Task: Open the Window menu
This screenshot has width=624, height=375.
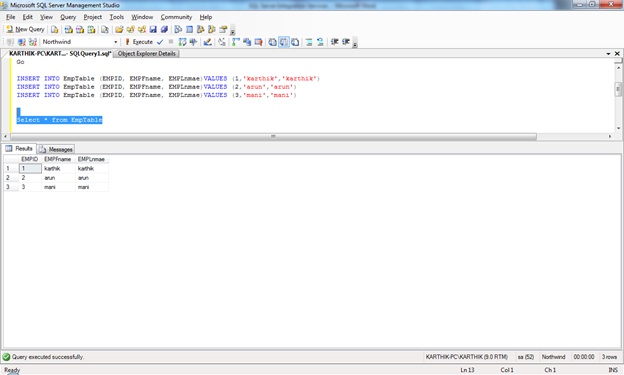Action: point(142,17)
